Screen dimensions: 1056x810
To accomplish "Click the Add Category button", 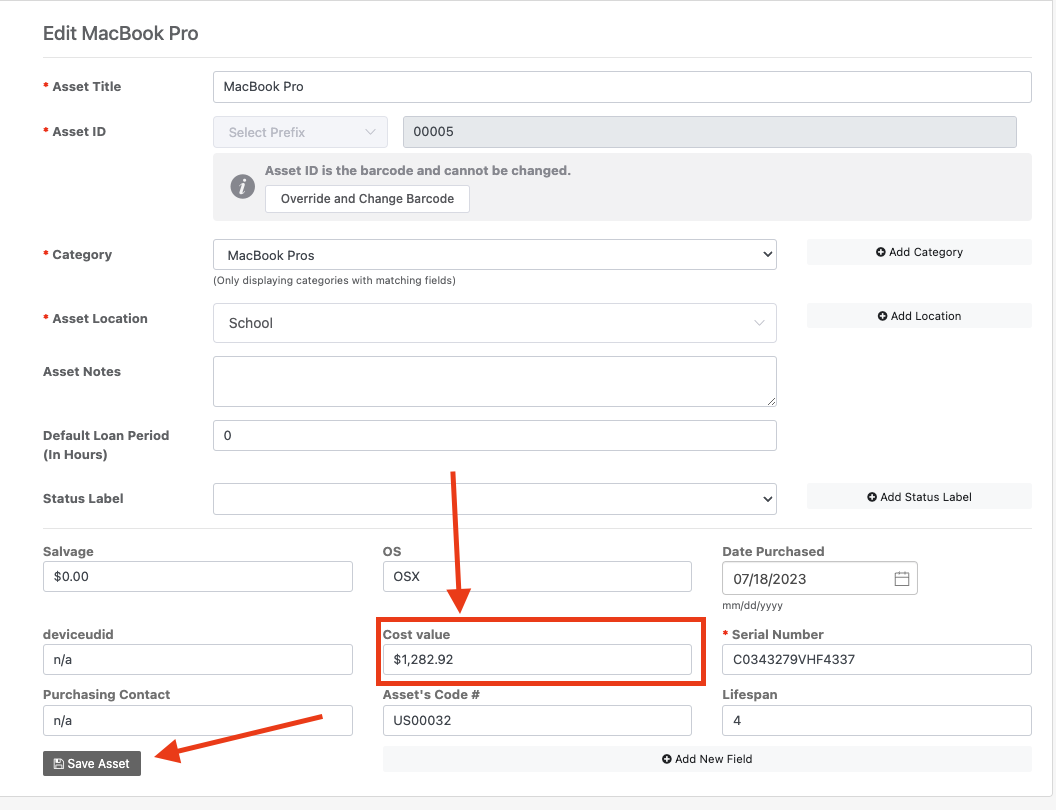I will (919, 252).
